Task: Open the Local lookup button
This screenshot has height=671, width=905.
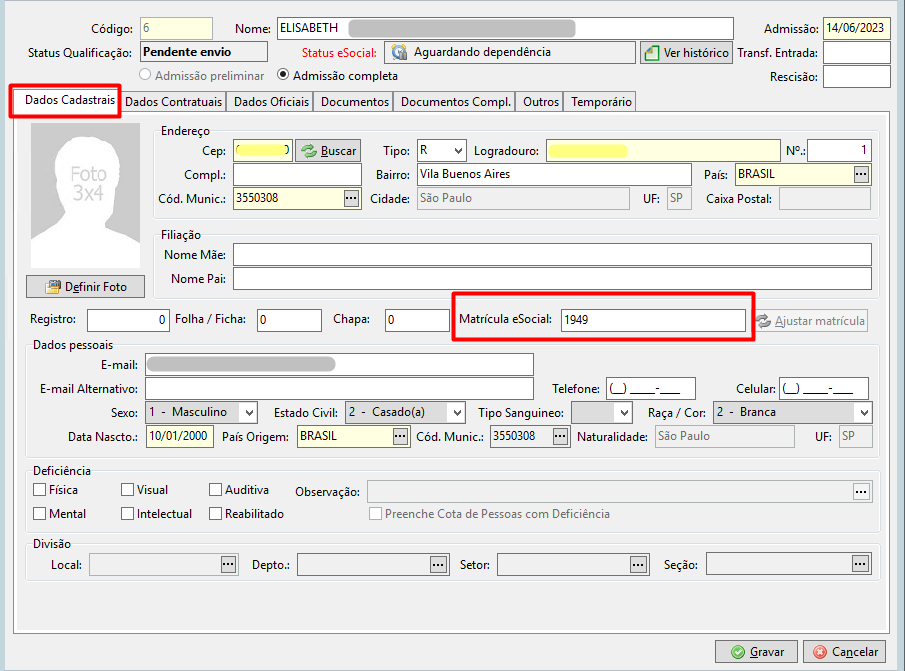Action: pos(229,564)
